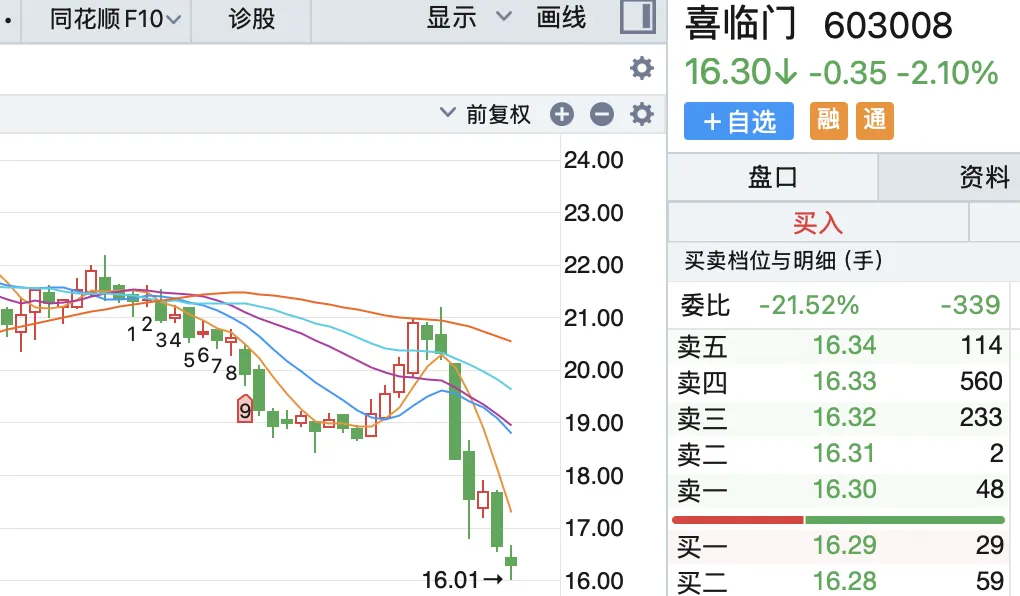1020x596 pixels.
Task: Click the split-screen layout icon beside 画线
Action: tap(636, 17)
